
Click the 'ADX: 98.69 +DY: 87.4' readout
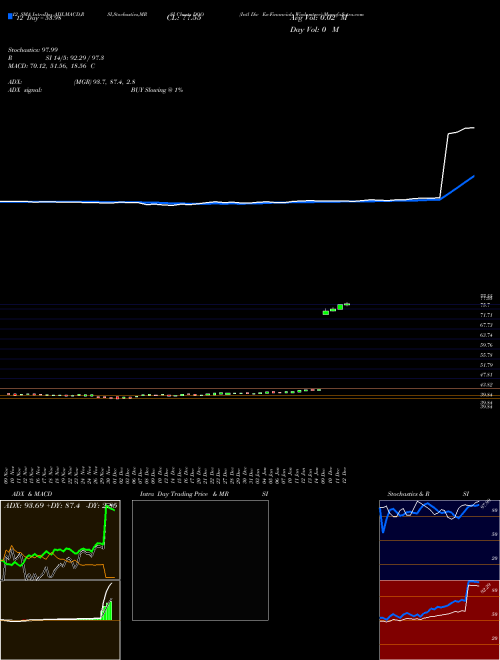[x=41, y=506]
